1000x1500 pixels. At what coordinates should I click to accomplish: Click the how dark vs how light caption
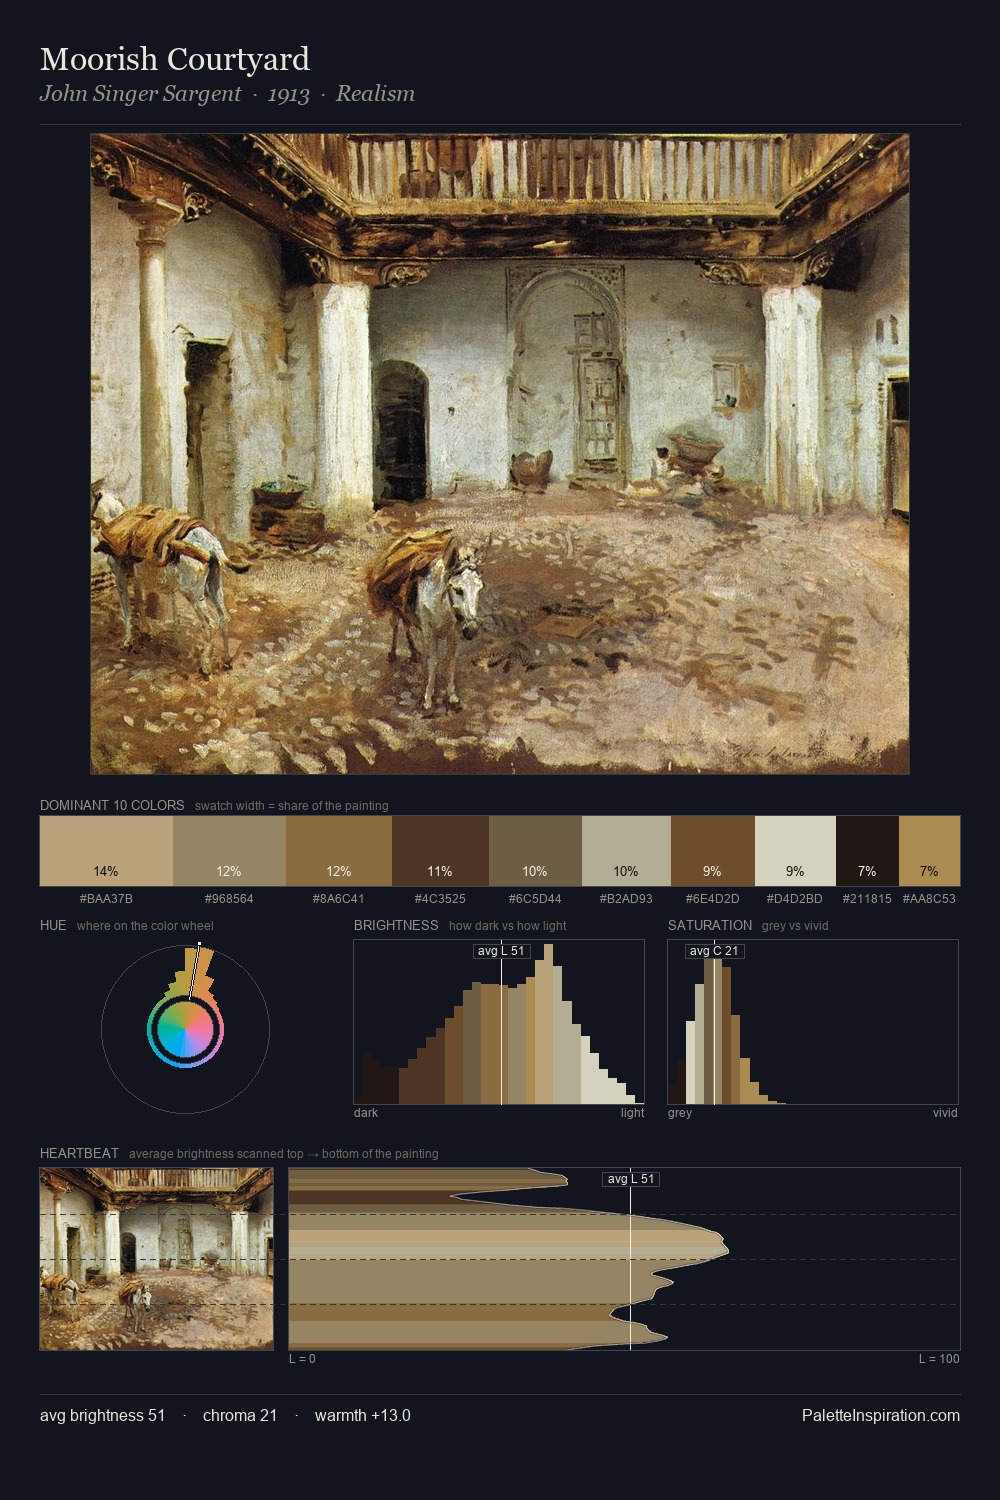508,925
